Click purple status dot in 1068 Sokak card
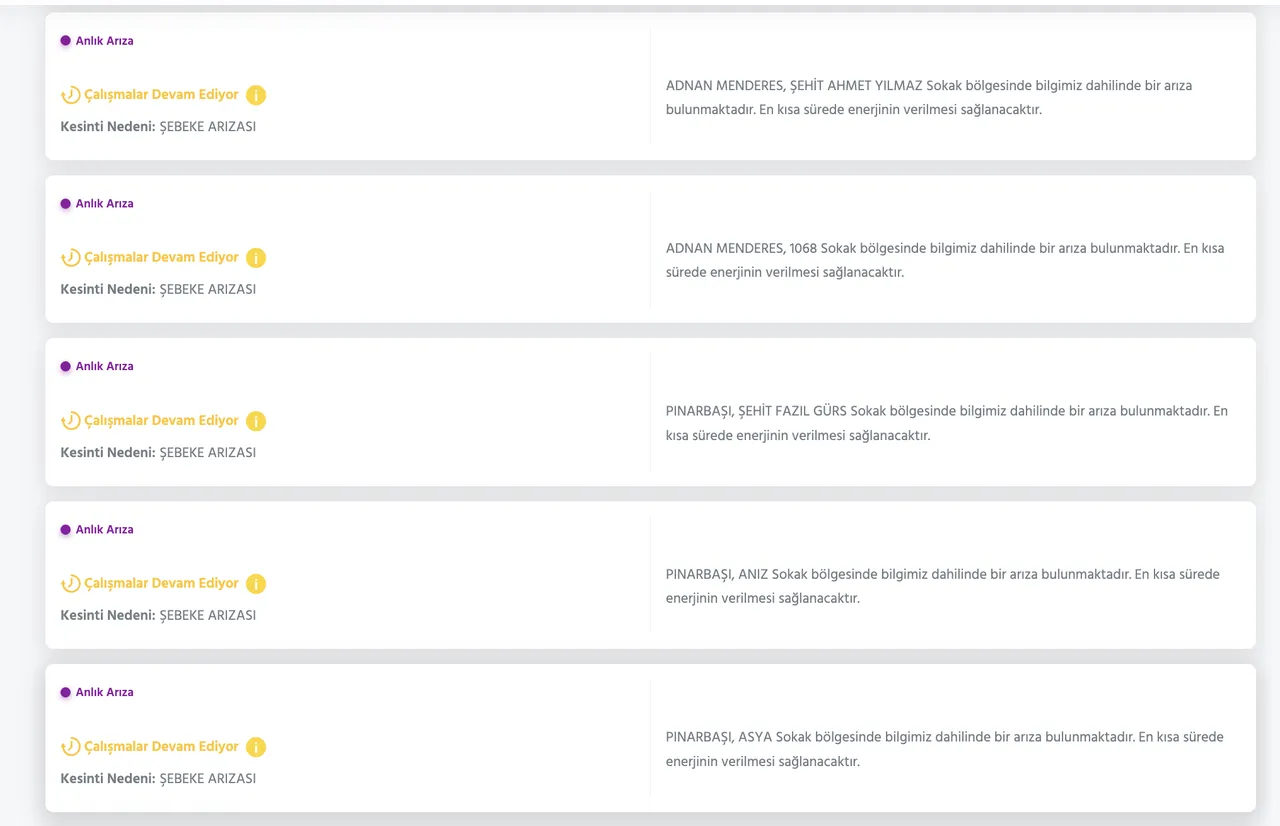The height and width of the screenshot is (826, 1280). point(65,204)
